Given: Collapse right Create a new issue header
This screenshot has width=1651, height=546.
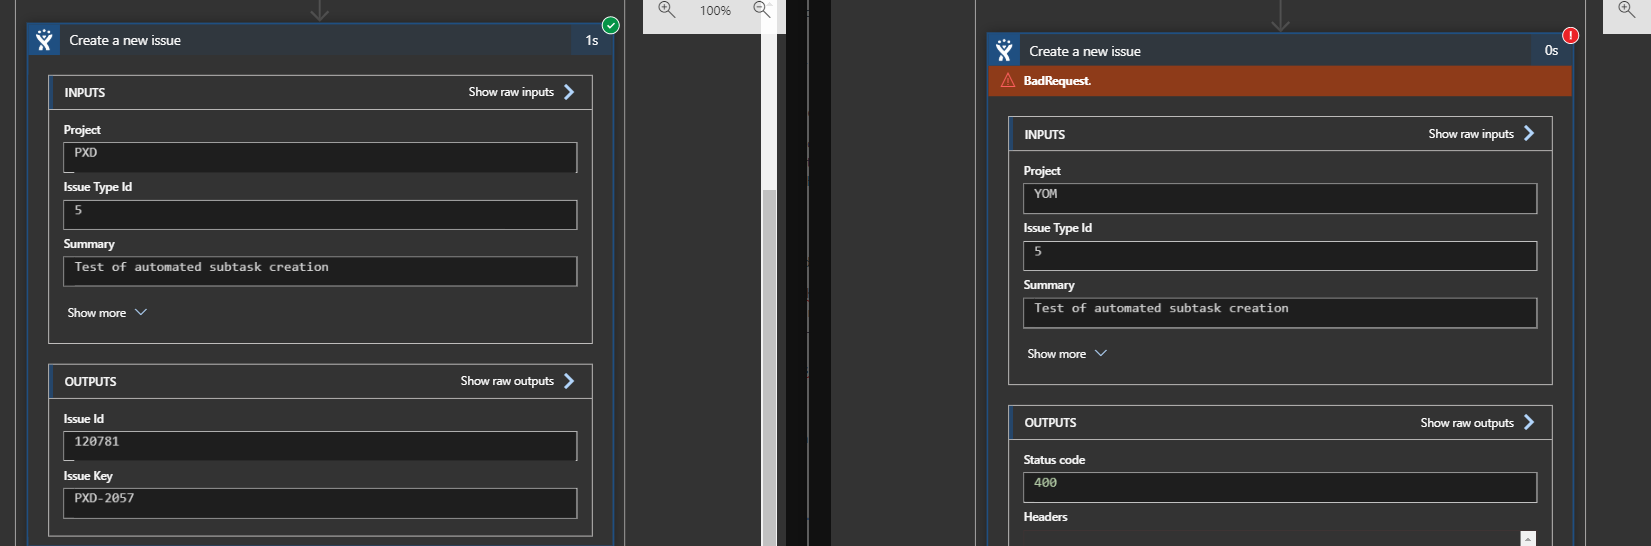Looking at the screenshot, I should 1280,51.
